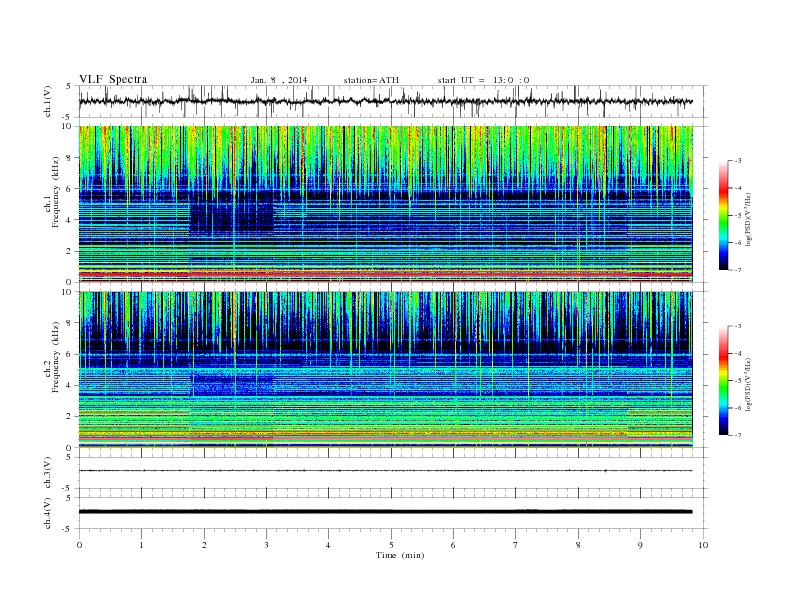This screenshot has height=612, width=792.
Task: Click the thick ch.4 waveform trace
Action: 385,512
